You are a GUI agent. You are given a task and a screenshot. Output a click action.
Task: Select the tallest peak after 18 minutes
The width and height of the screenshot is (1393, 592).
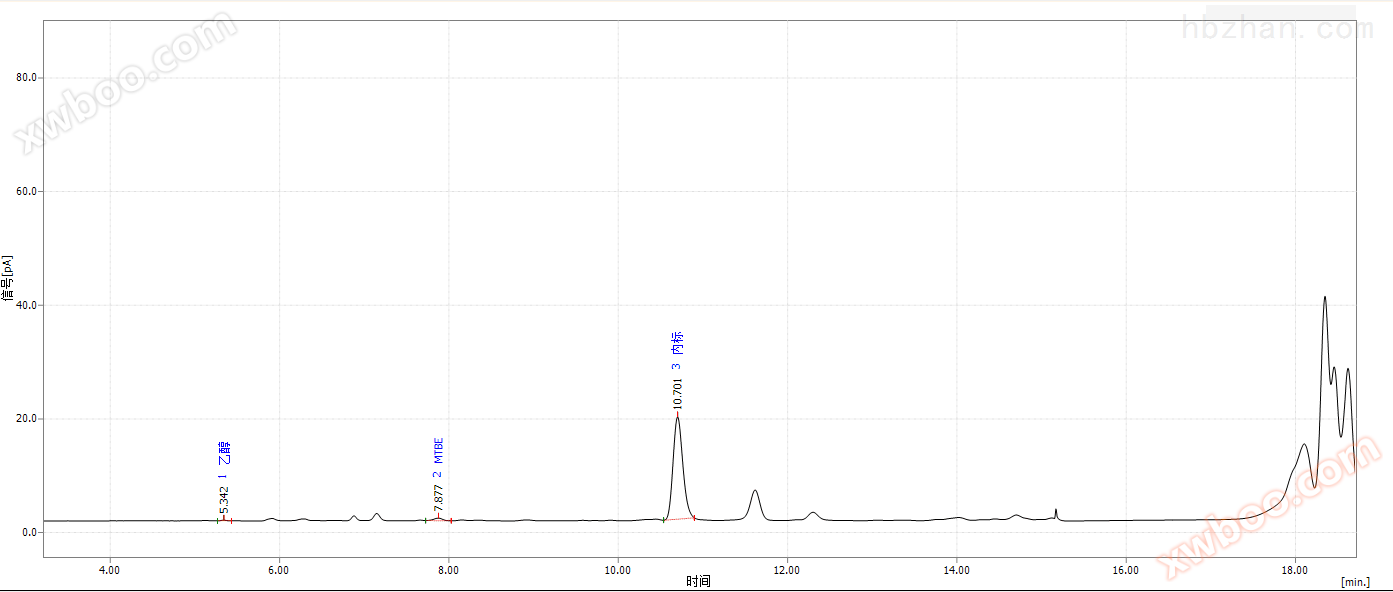(x=1325, y=298)
